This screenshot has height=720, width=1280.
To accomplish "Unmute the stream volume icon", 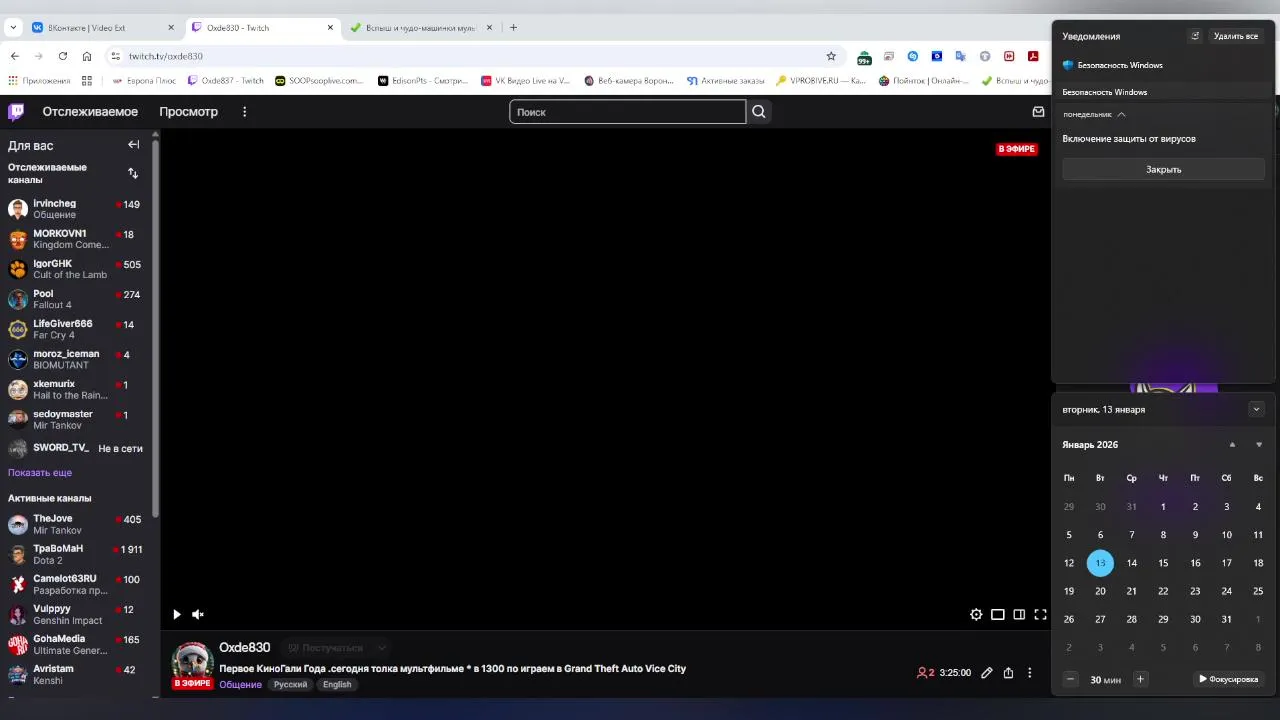I will tap(198, 614).
